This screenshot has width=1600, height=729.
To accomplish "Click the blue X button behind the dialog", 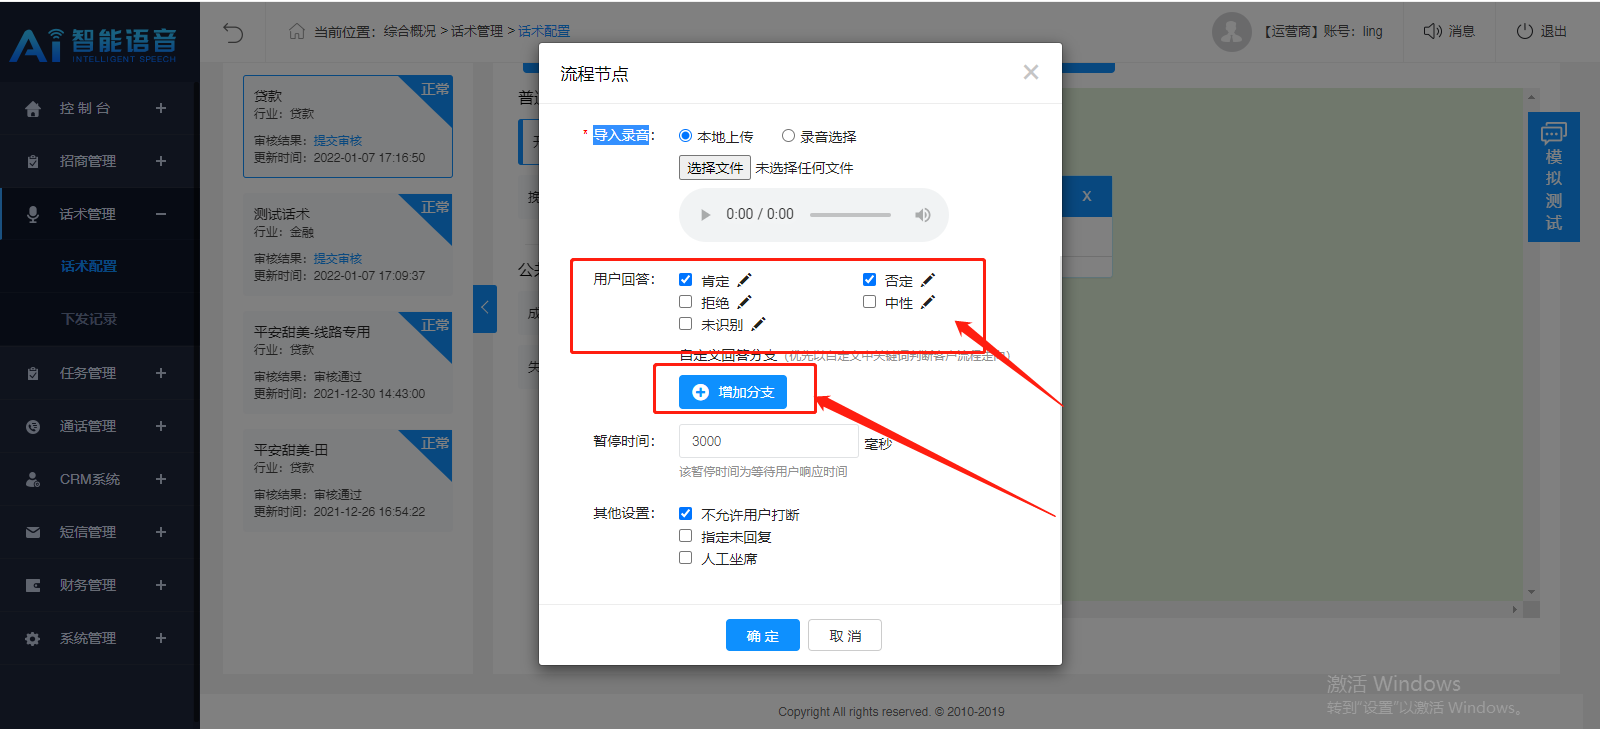I will point(1087,196).
